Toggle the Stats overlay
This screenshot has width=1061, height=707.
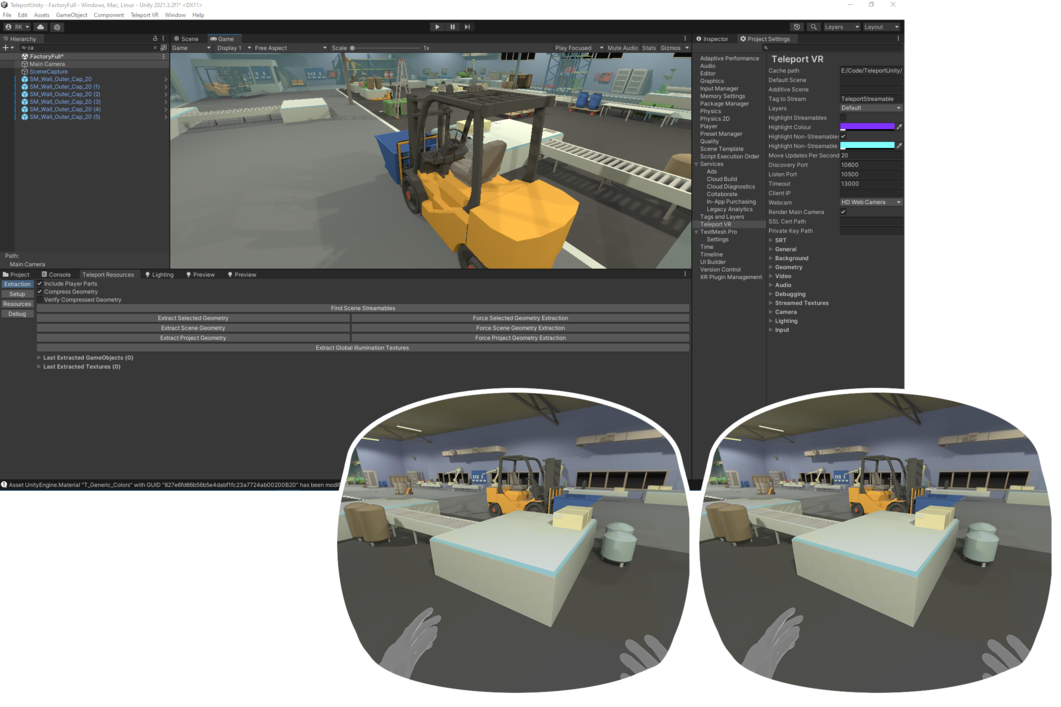click(x=649, y=48)
